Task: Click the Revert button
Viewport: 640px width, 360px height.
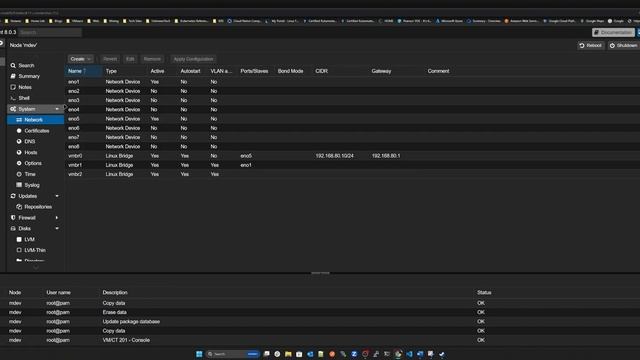Action: coord(110,59)
